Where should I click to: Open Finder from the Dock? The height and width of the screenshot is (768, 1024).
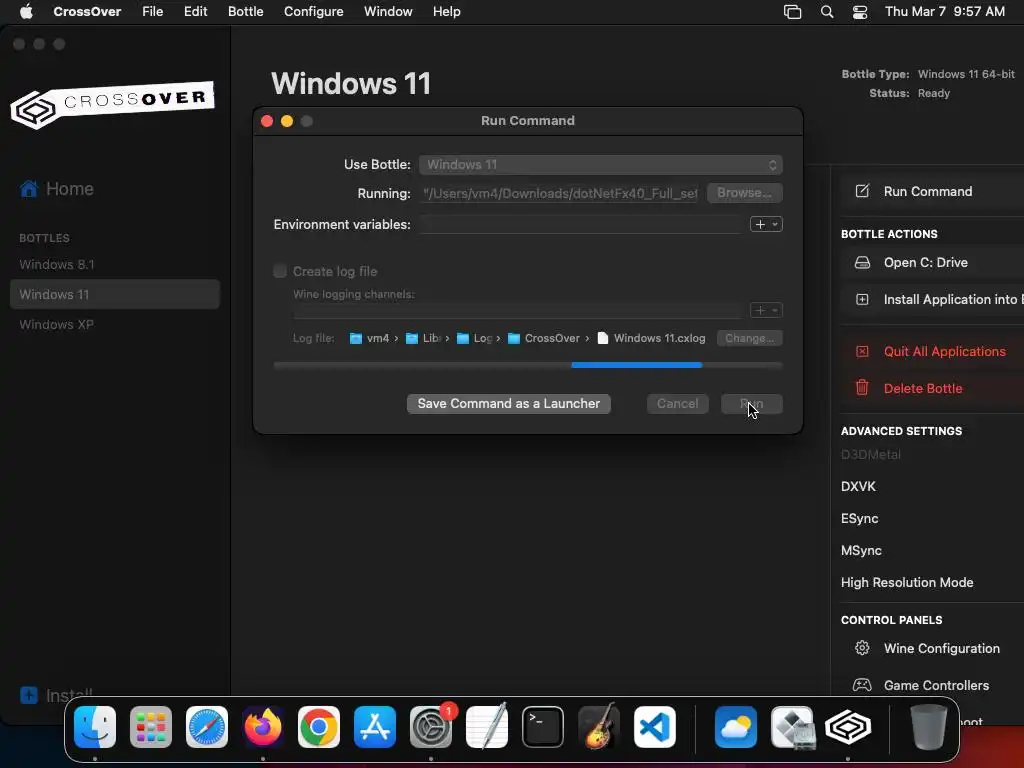pos(95,727)
